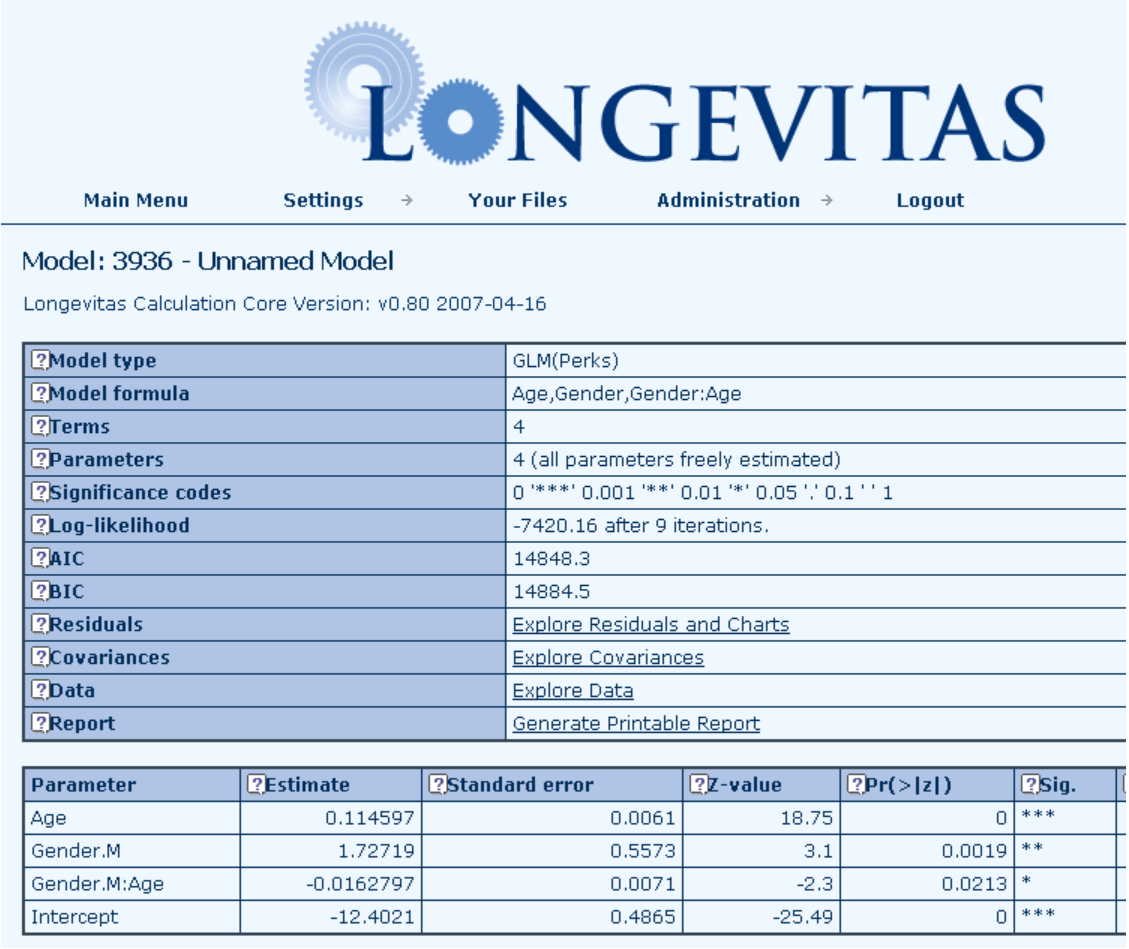Click the p-value 0.0019 for Gender.M

pos(974,851)
